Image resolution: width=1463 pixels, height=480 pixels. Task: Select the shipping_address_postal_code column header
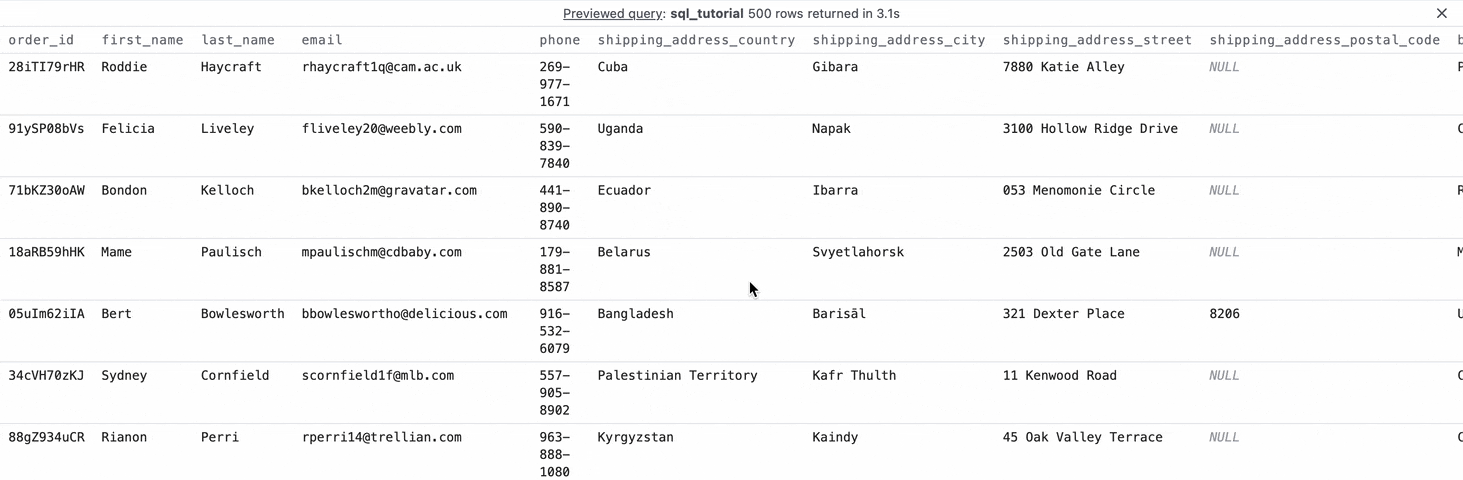pyautogui.click(x=1324, y=40)
